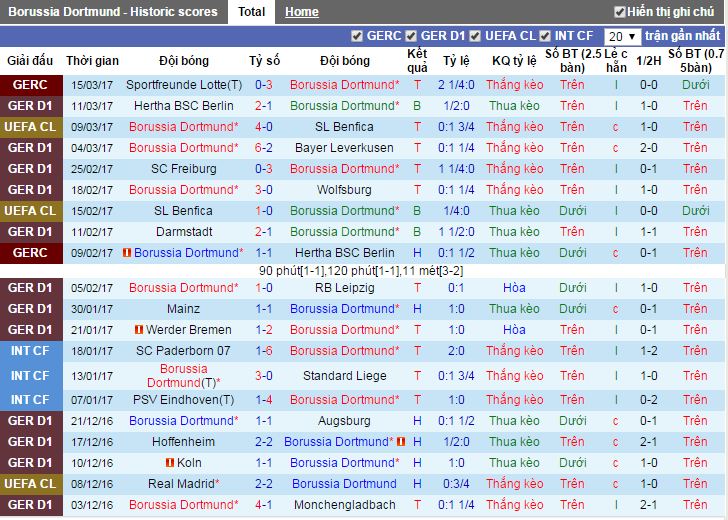This screenshot has height=520, width=728.
Task: Open Real Madrid team link
Action: coord(184,484)
